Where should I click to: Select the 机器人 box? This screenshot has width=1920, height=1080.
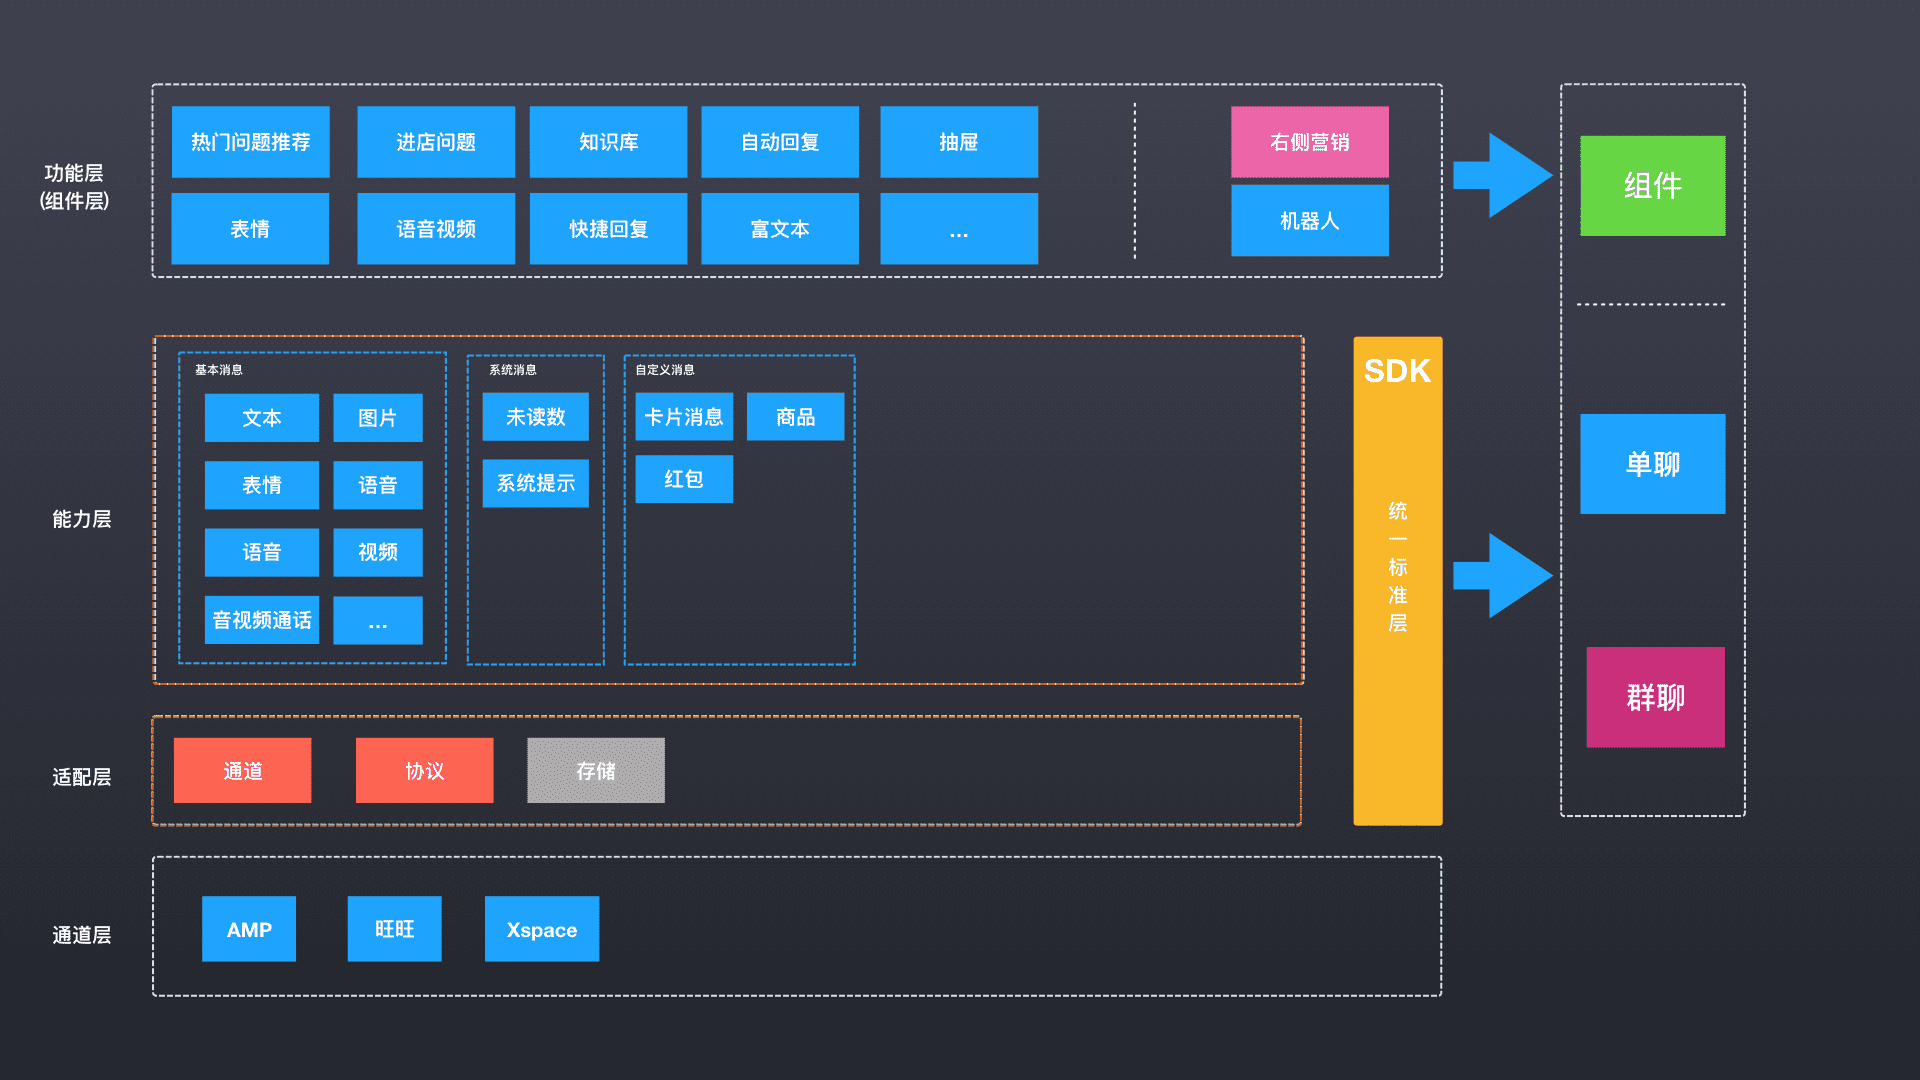[x=1309, y=221]
